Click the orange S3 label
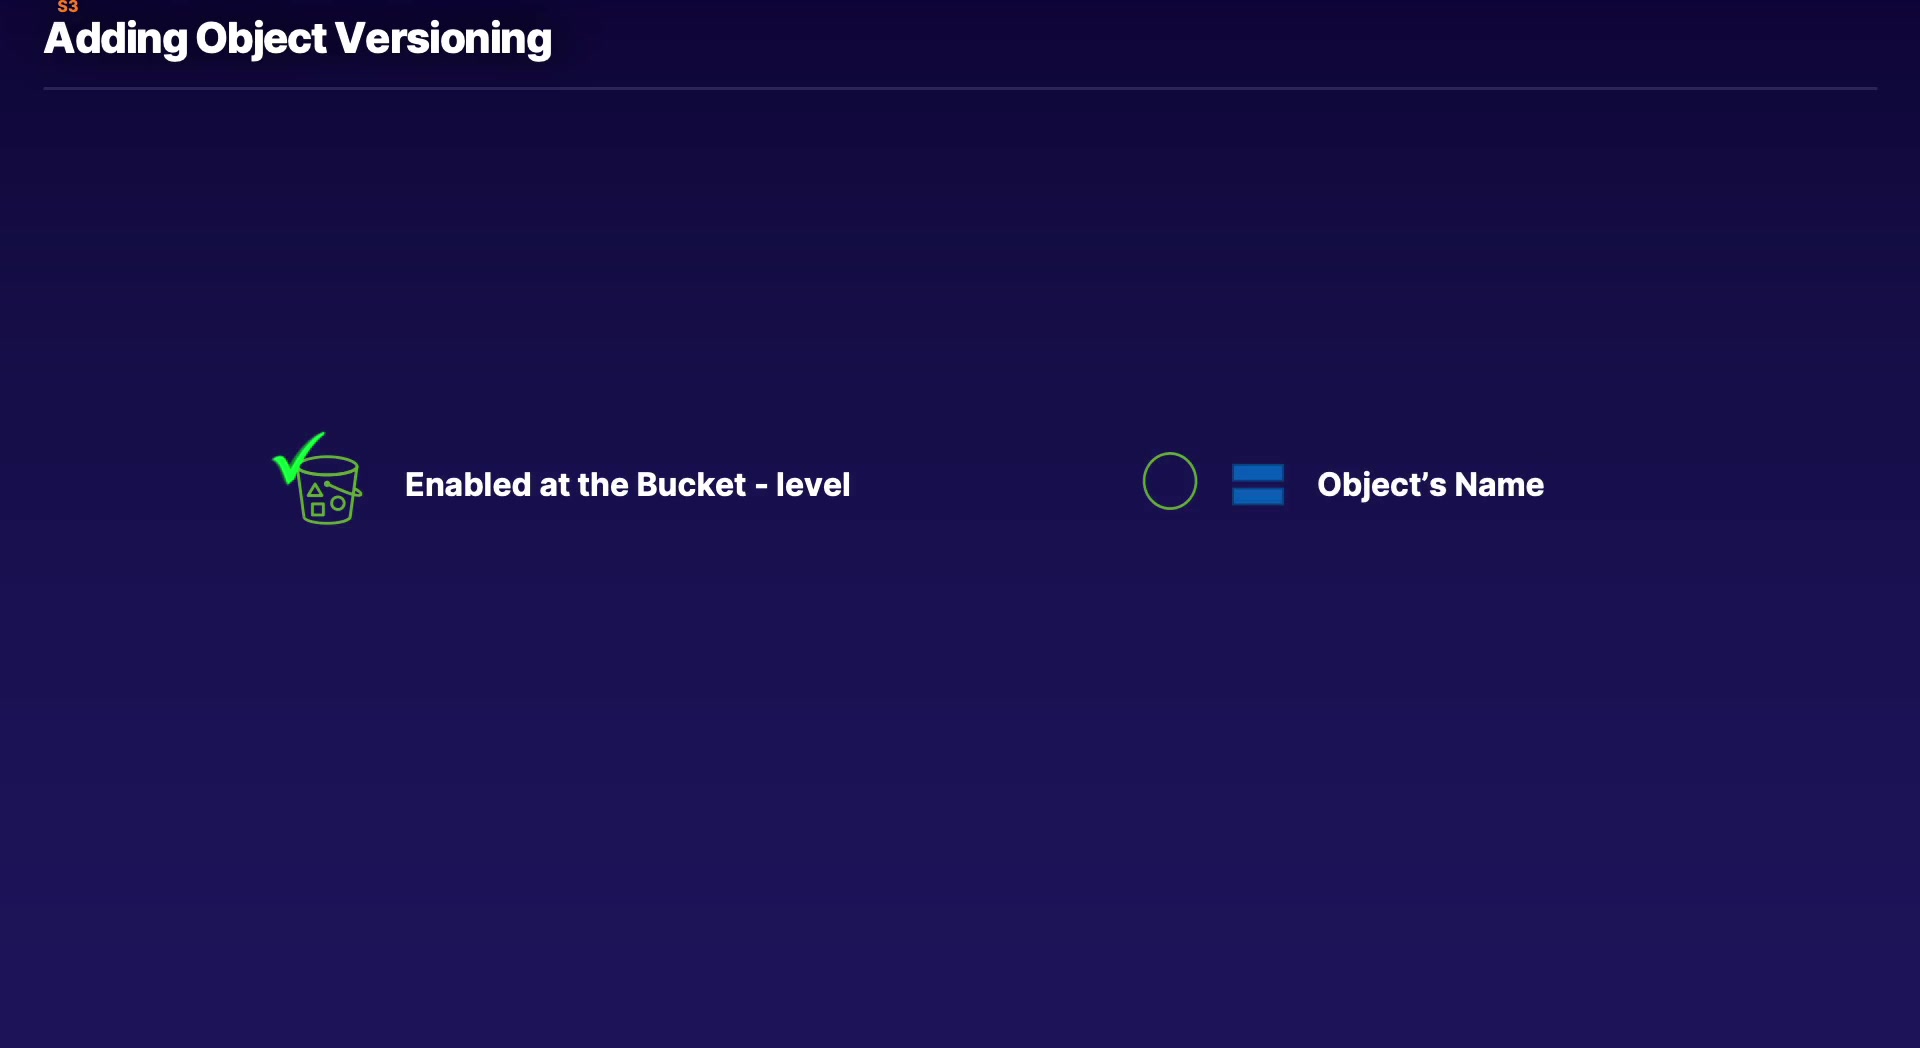Viewport: 1920px width, 1048px height. [x=68, y=7]
